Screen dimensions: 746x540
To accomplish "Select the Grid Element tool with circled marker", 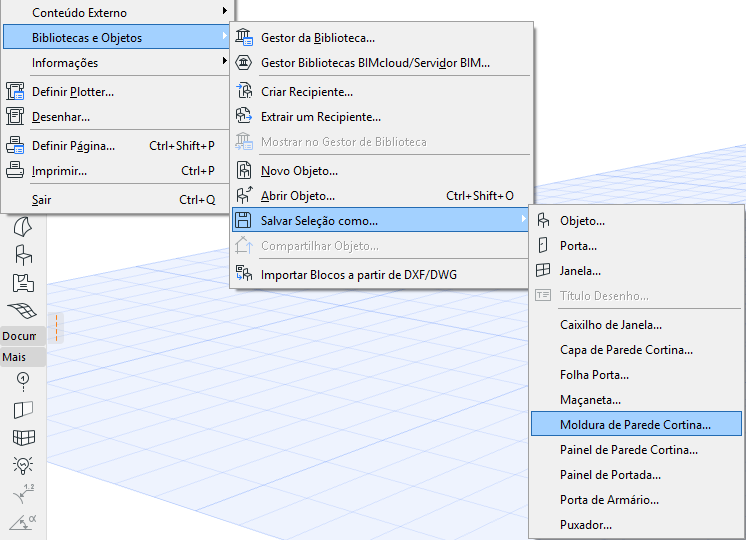I will pos(23,382).
